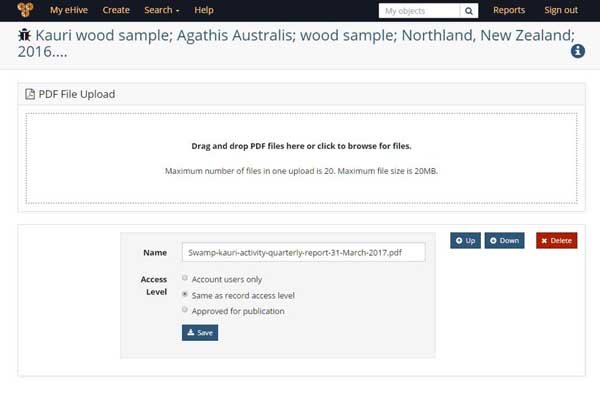The image size is (600, 400).
Task: Open the blue info circle icon
Action: point(578,51)
